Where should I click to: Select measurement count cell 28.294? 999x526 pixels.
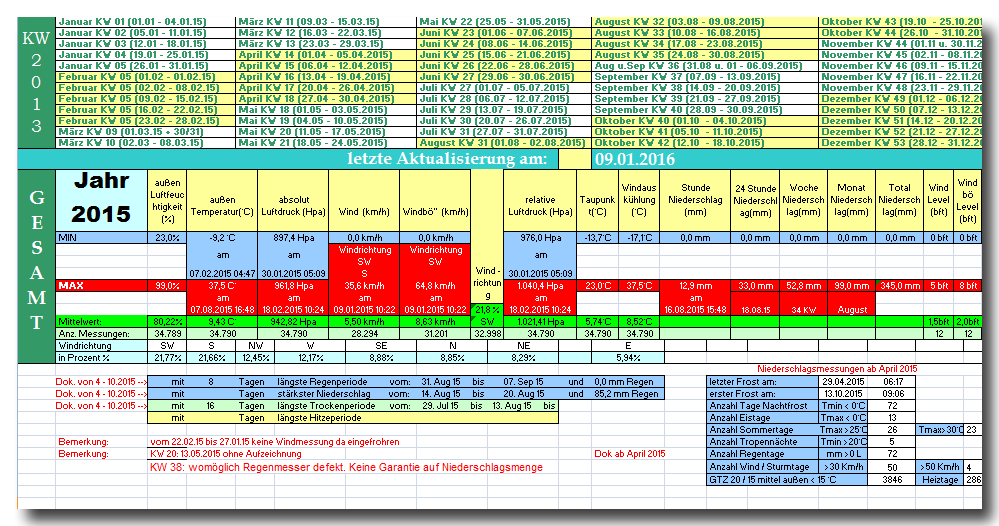[364, 334]
